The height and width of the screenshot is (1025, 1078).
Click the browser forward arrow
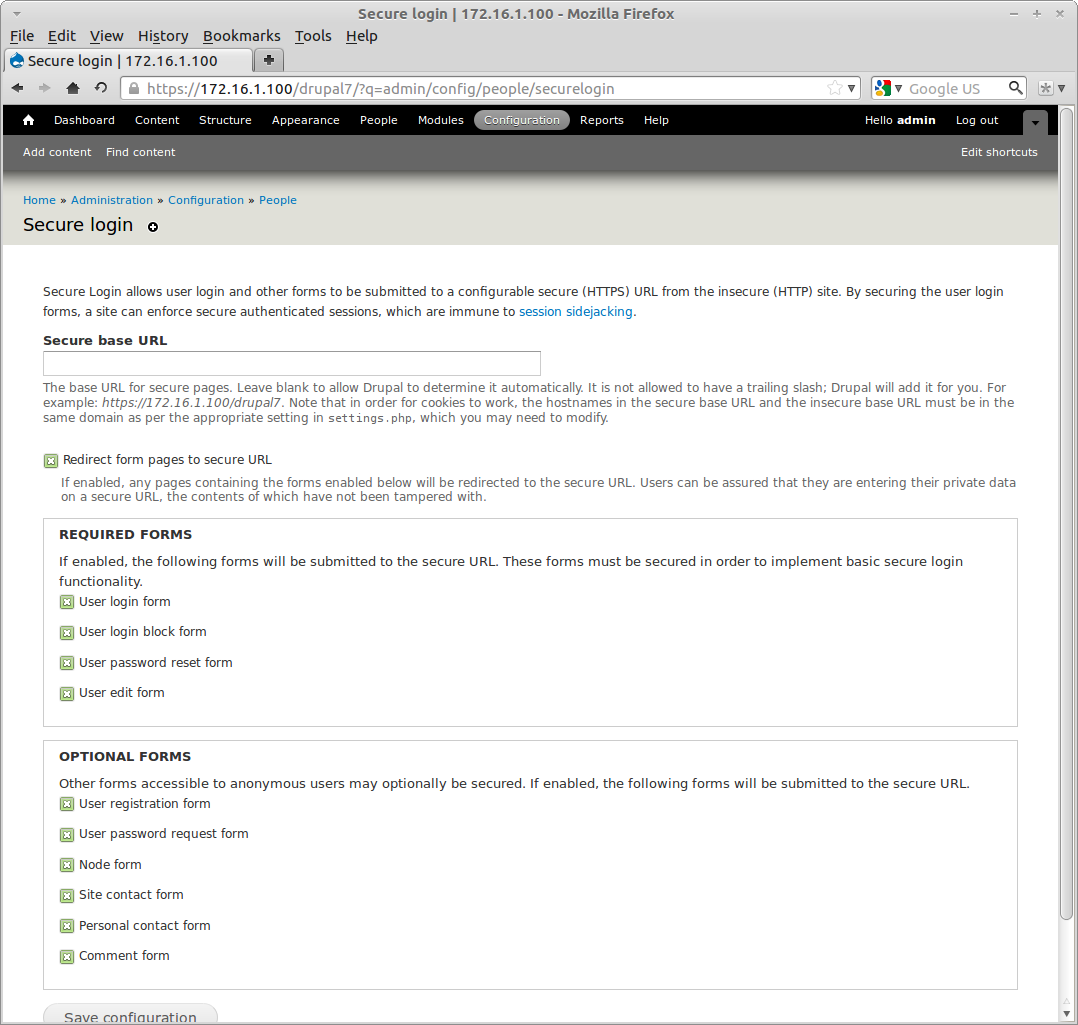(x=45, y=88)
